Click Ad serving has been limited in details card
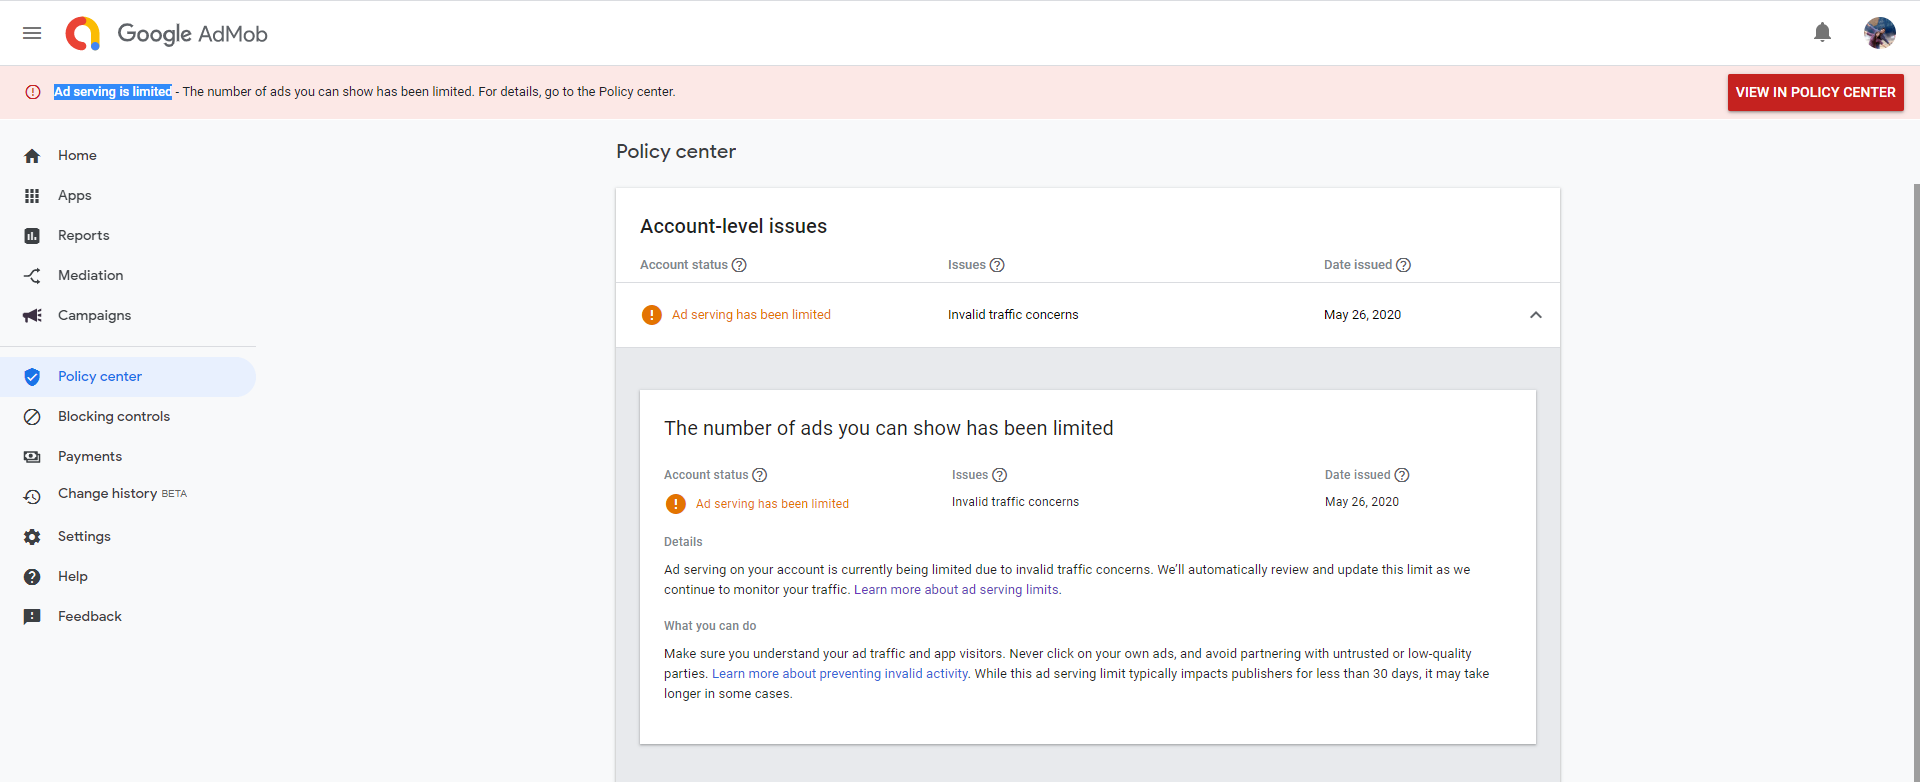The height and width of the screenshot is (782, 1920). coord(772,504)
